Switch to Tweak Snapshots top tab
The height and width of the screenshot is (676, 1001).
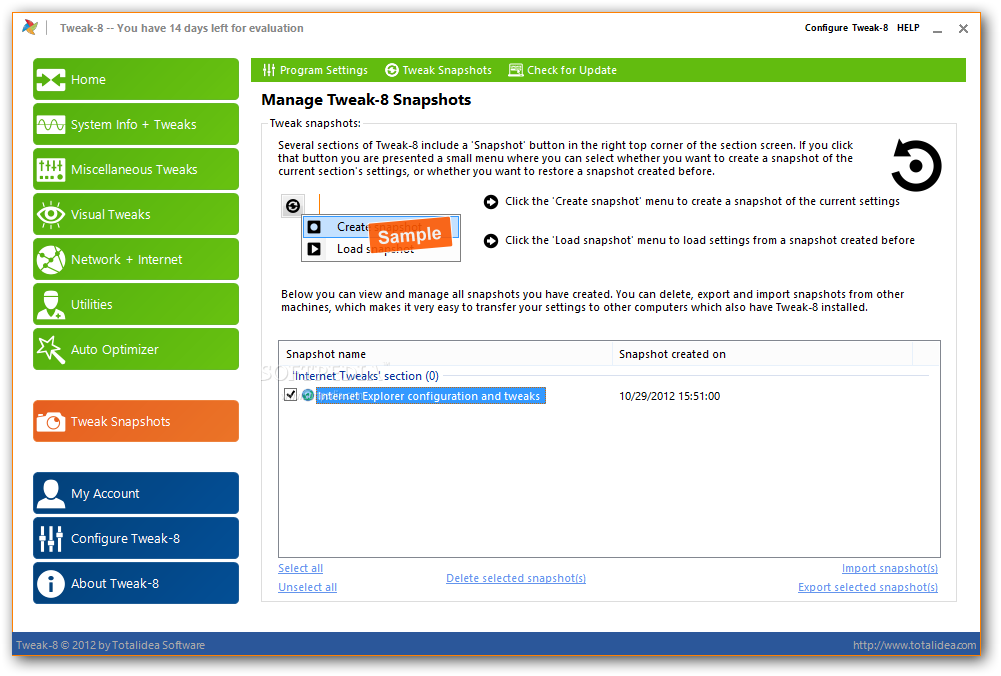click(x=439, y=70)
